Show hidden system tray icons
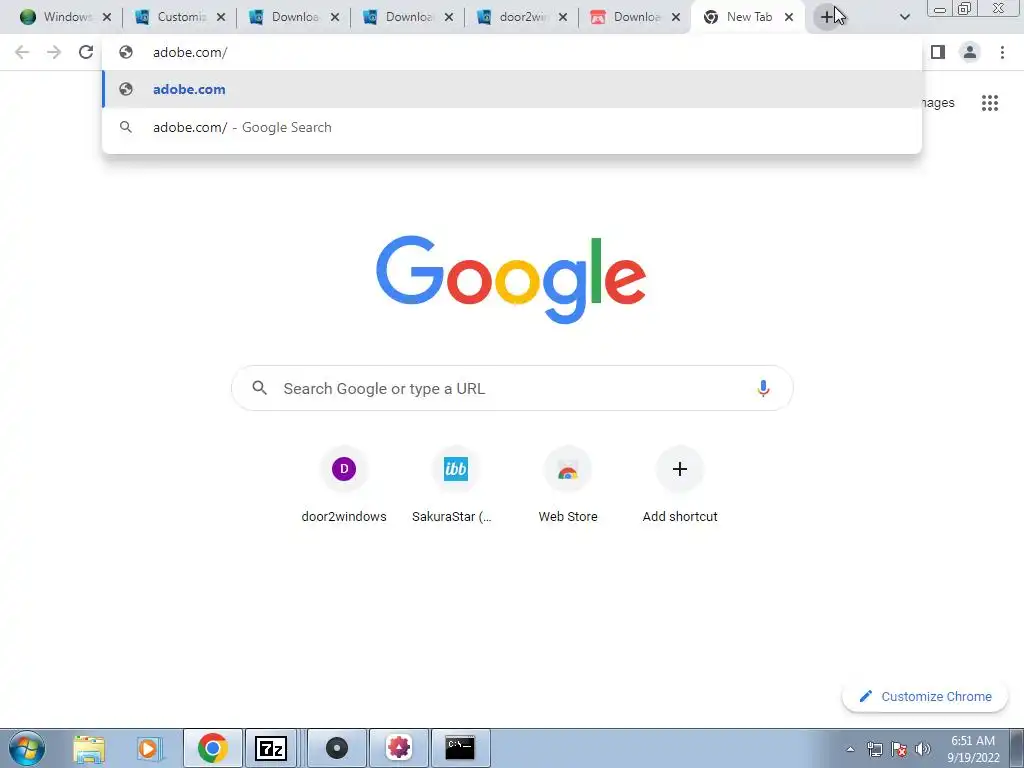The height and width of the screenshot is (768, 1024). (850, 749)
